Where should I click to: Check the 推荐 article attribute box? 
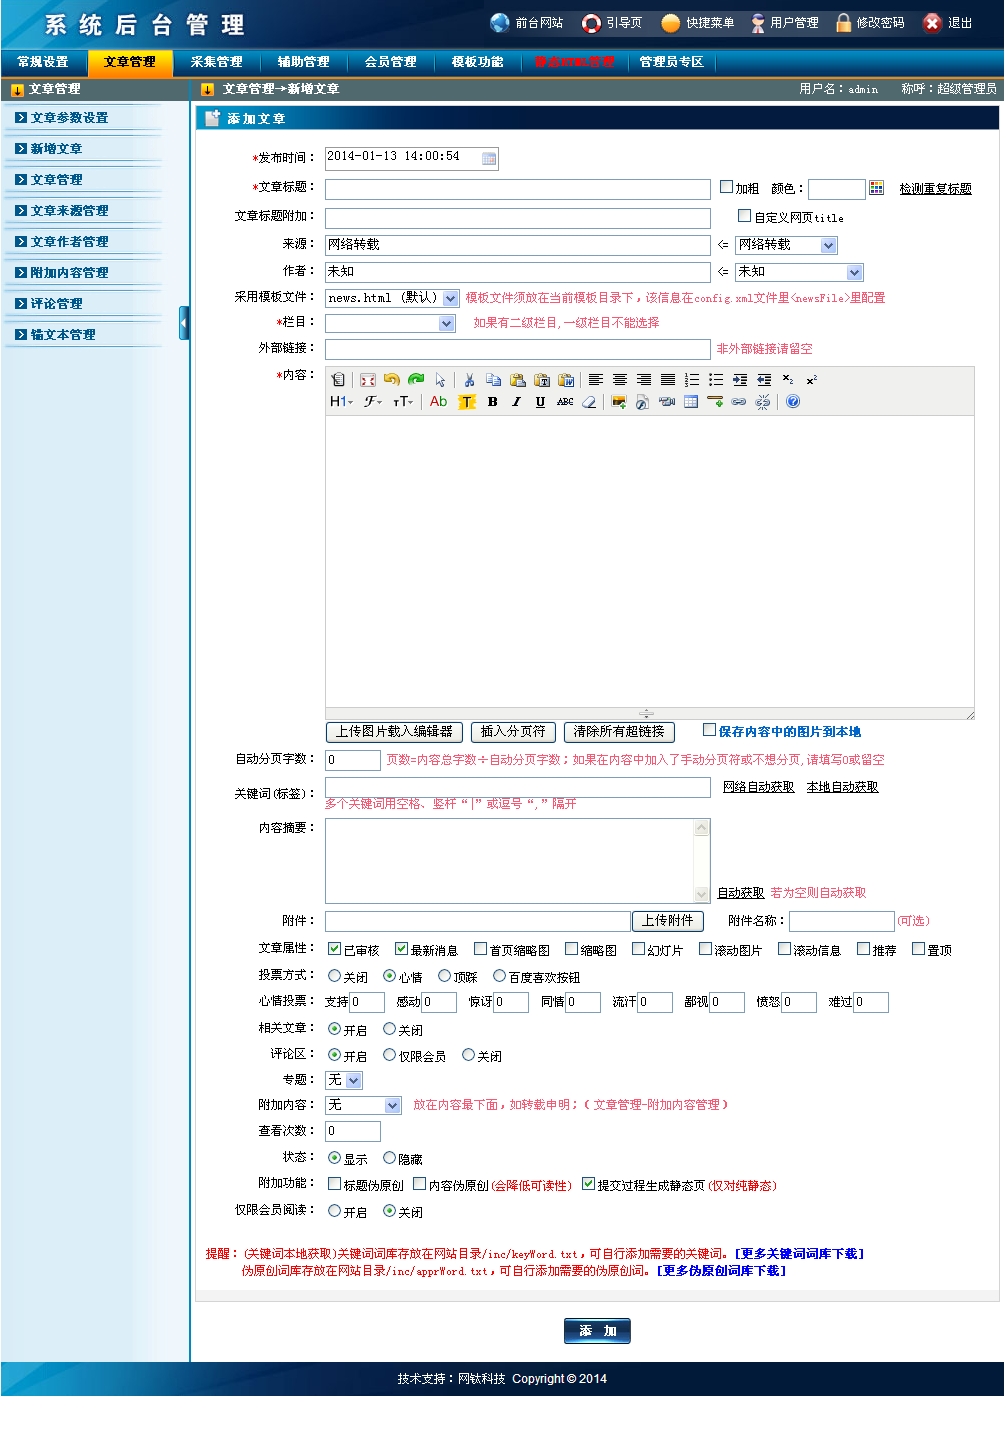(864, 949)
